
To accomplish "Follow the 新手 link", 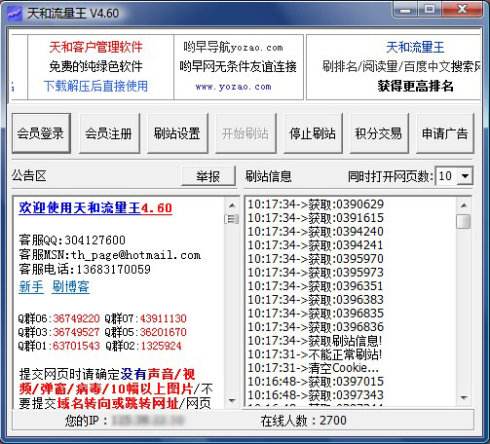I will pos(31,287).
